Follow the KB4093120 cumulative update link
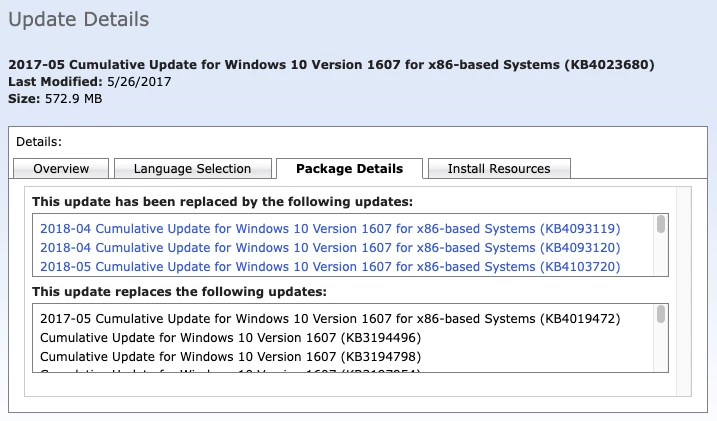This screenshot has width=717, height=421. click(x=330, y=247)
